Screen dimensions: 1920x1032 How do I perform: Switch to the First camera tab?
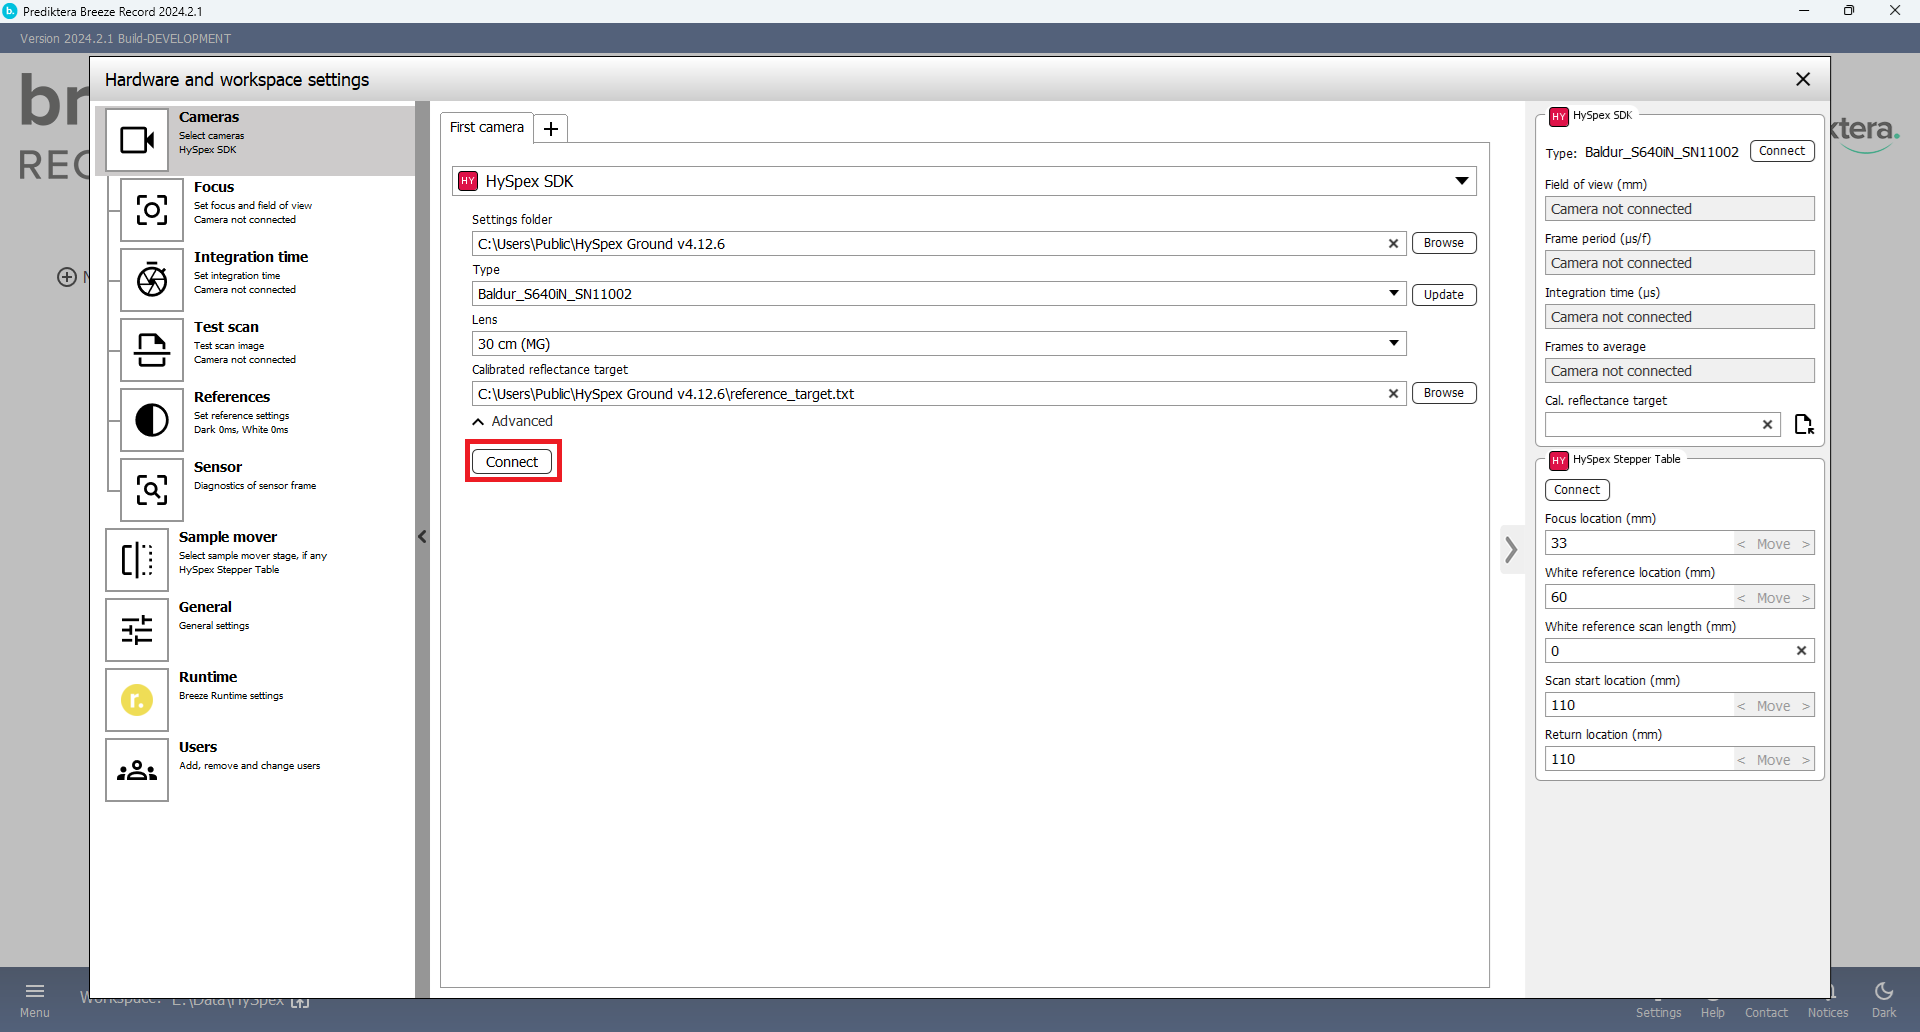click(x=487, y=128)
